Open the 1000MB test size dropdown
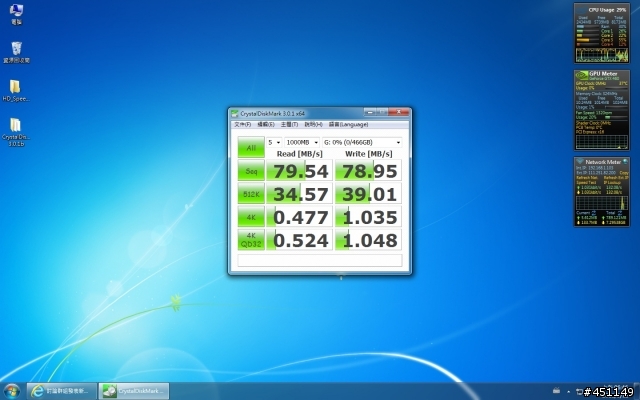Viewport: 640px width, 400px height. point(302,142)
